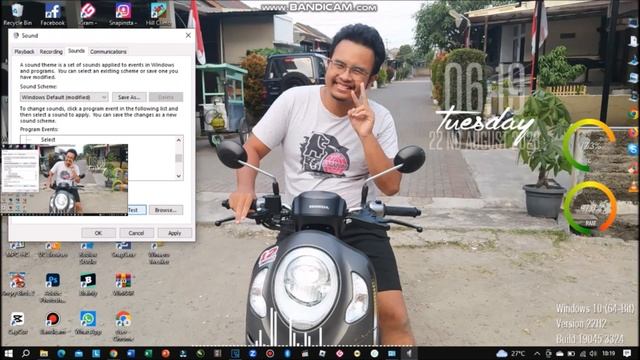
Task: Click the taskbar preview thumbnail
Action: pyautogui.click(x=64, y=179)
